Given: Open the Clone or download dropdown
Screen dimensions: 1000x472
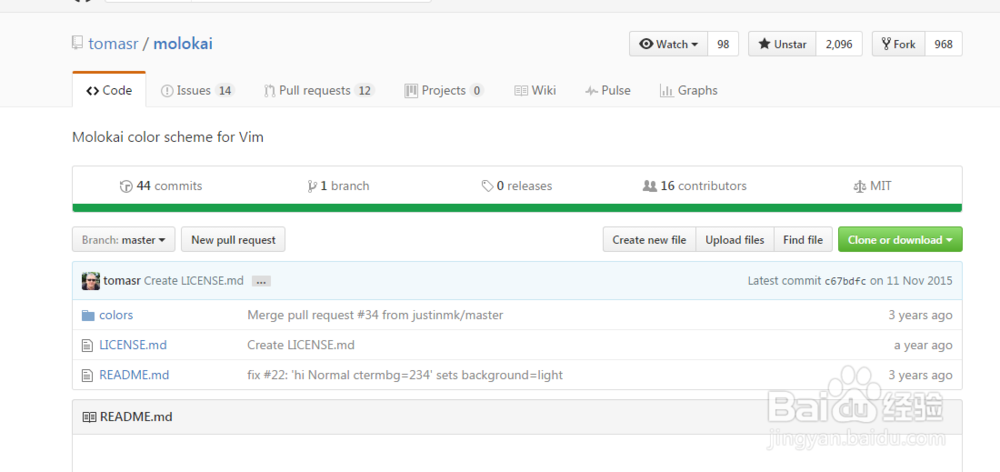Looking at the screenshot, I should coord(901,240).
